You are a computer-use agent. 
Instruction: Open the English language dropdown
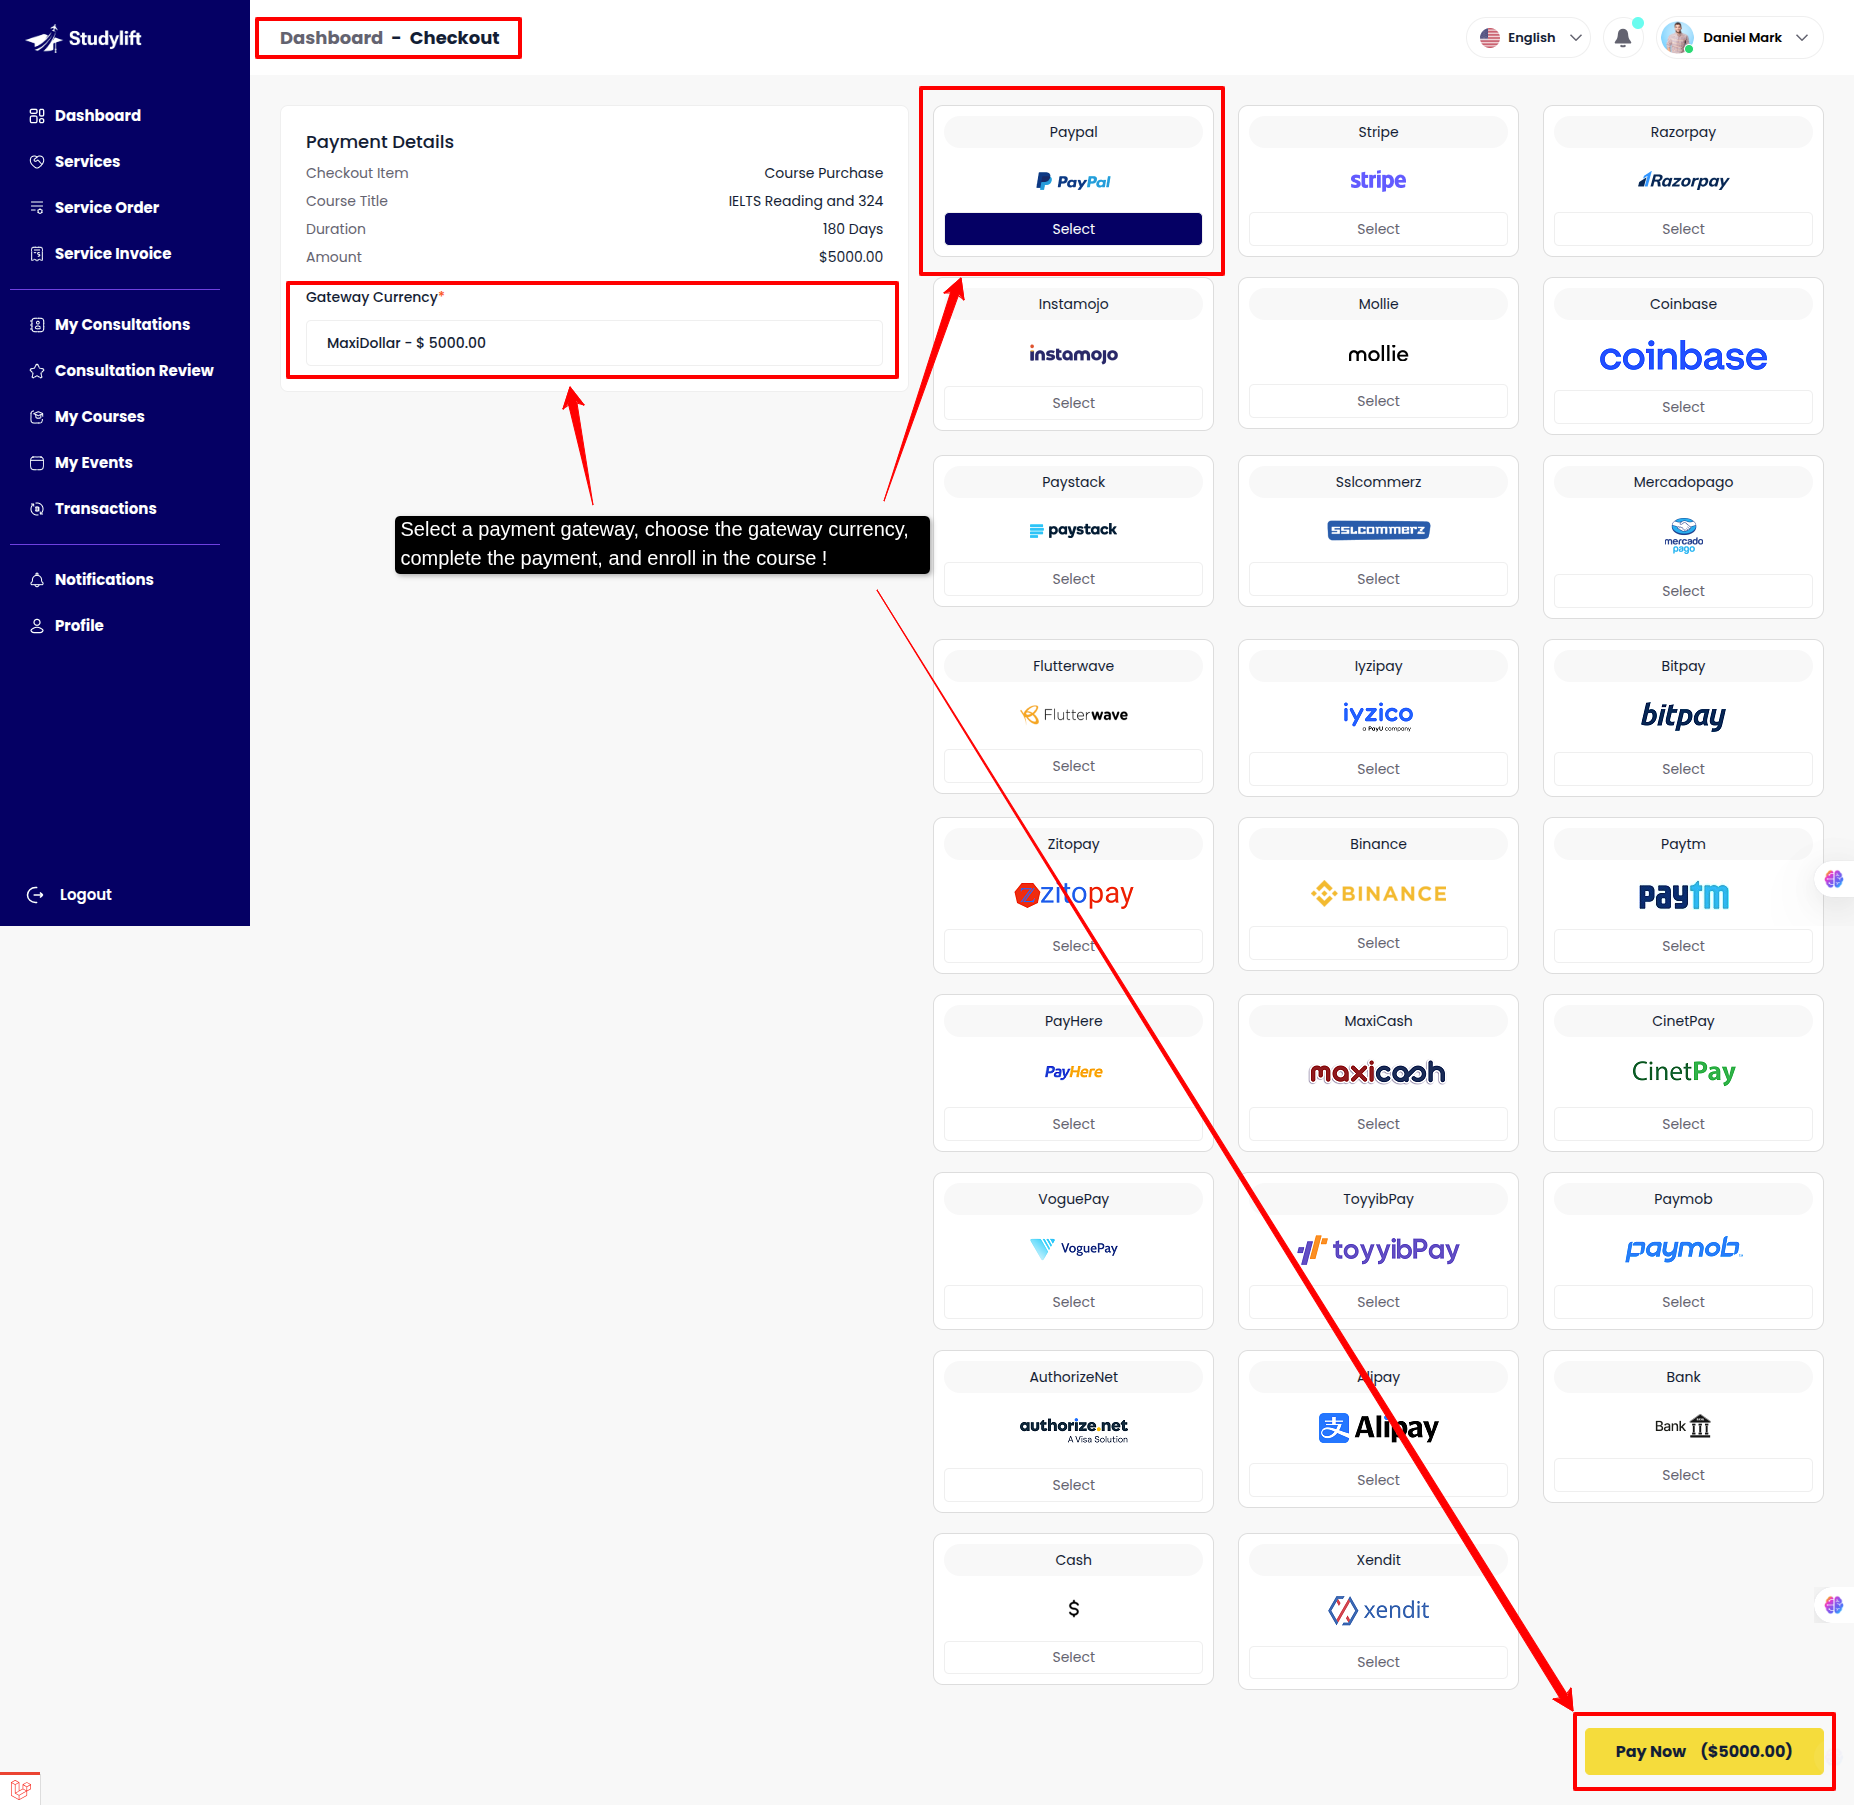[x=1529, y=38]
